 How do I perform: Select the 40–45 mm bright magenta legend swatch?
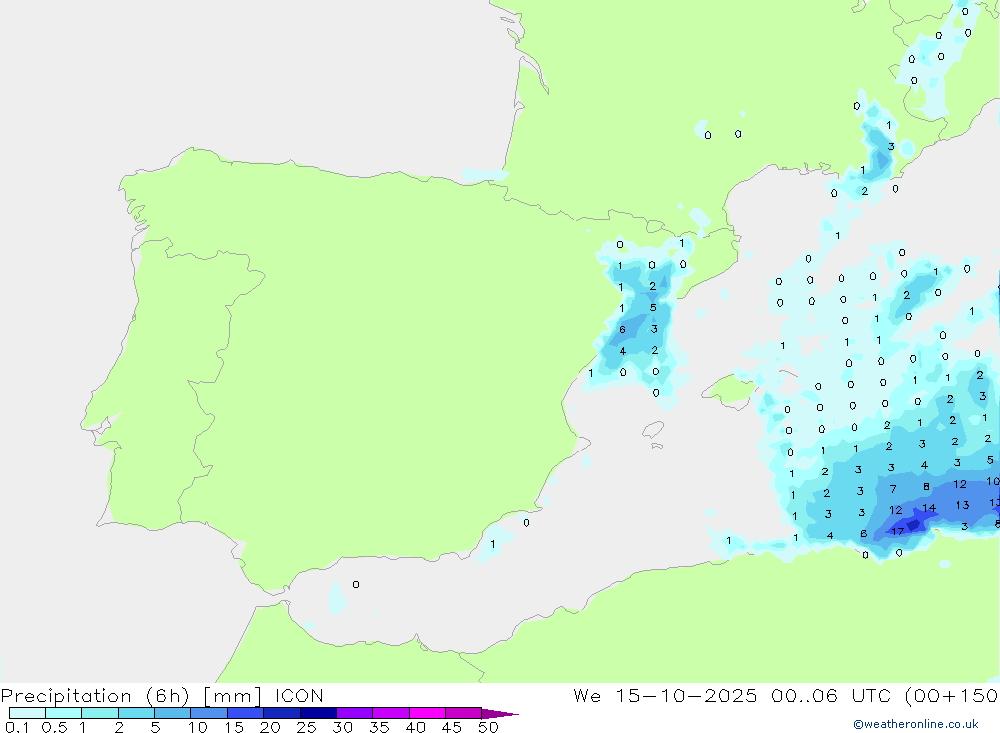pos(427,713)
